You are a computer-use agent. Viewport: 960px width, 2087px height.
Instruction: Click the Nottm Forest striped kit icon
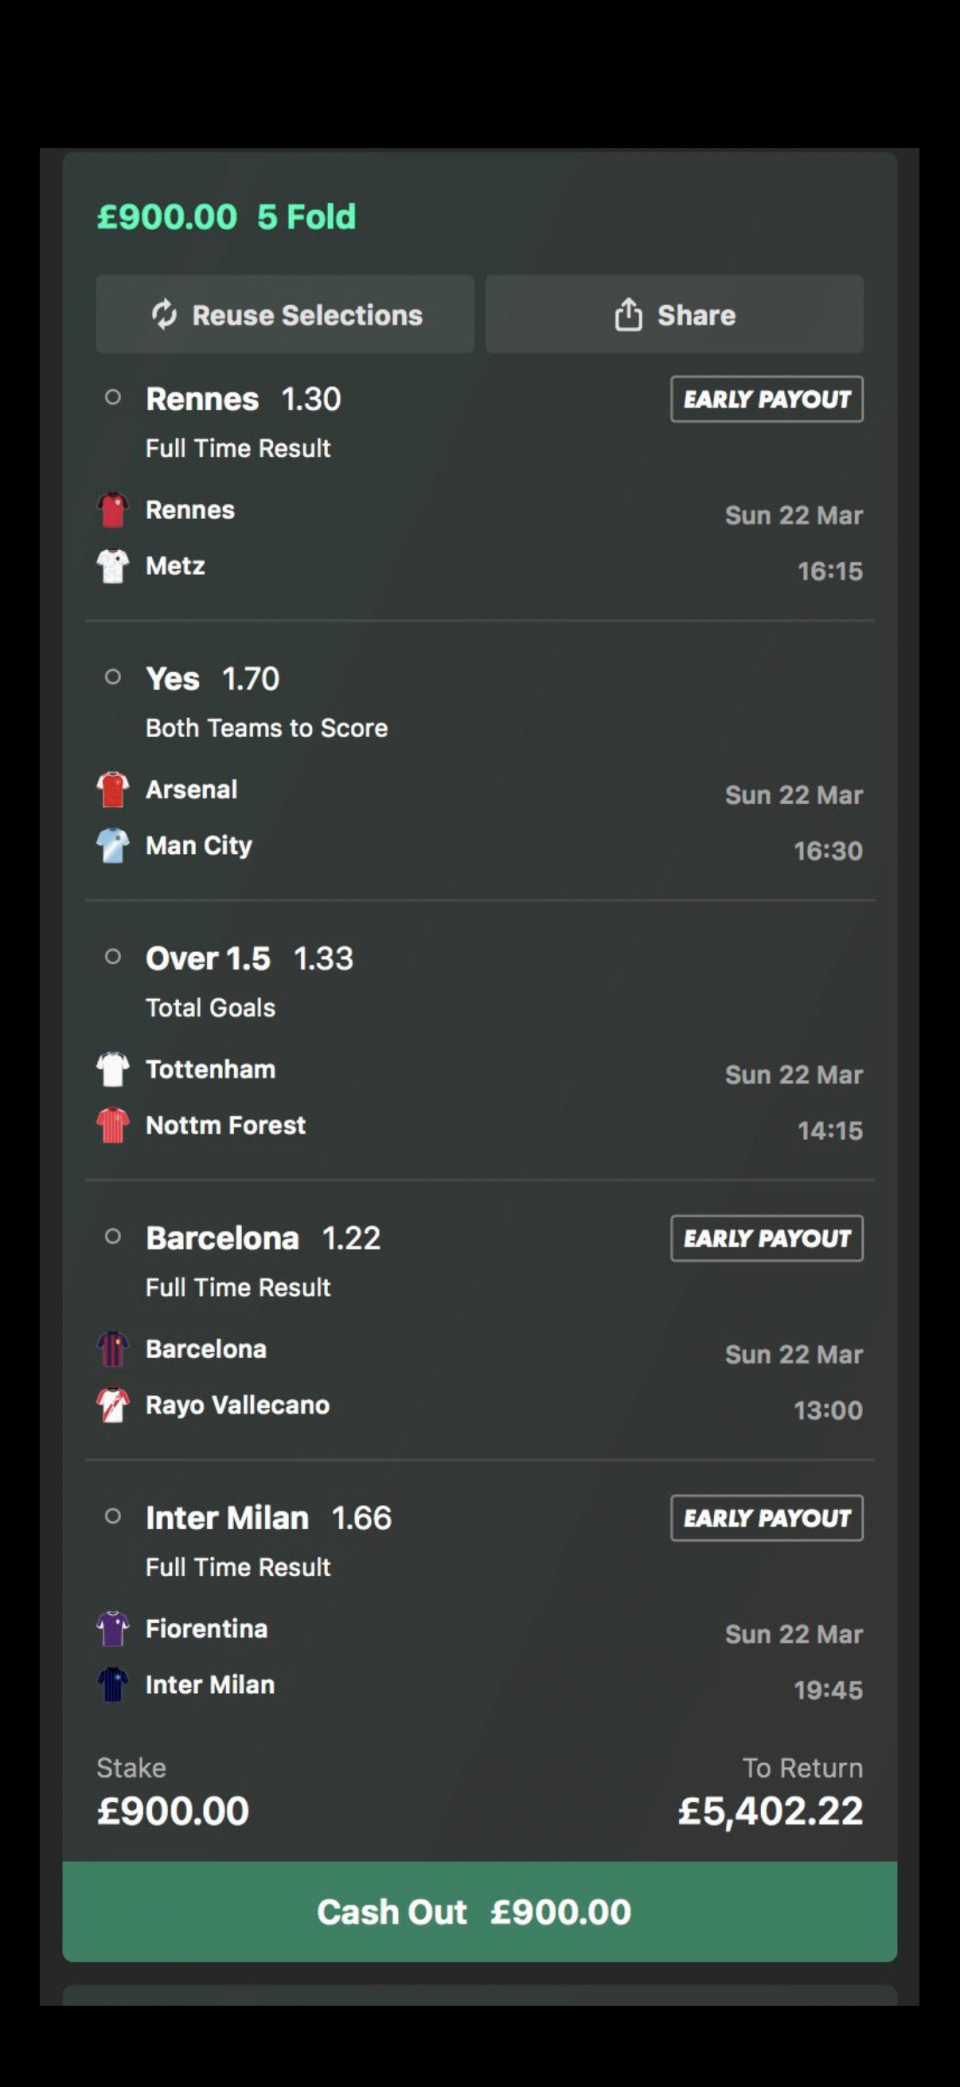[113, 1125]
